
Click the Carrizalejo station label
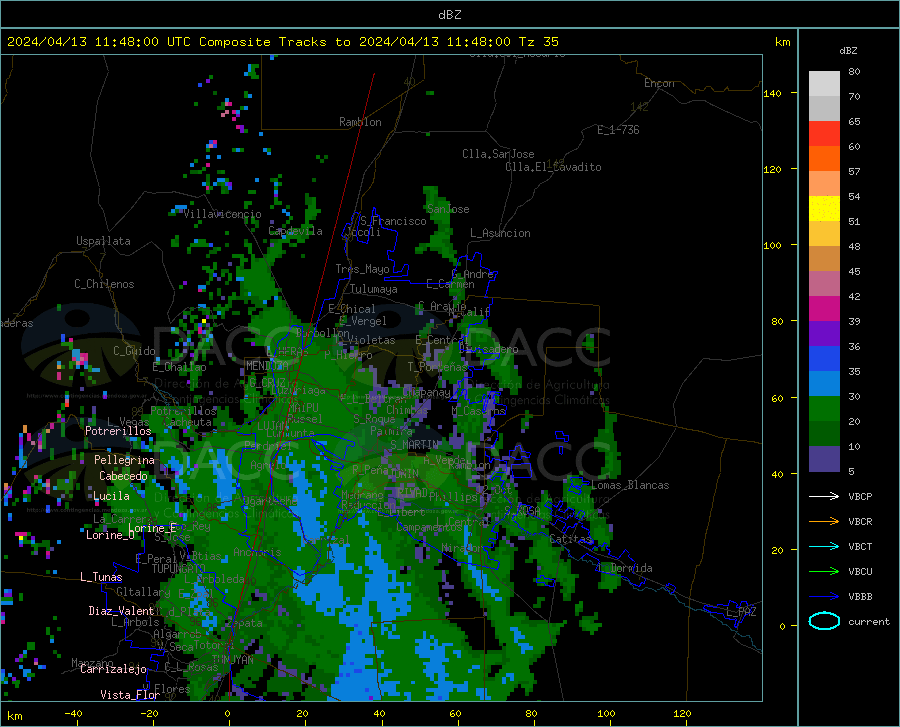pyautogui.click(x=113, y=669)
